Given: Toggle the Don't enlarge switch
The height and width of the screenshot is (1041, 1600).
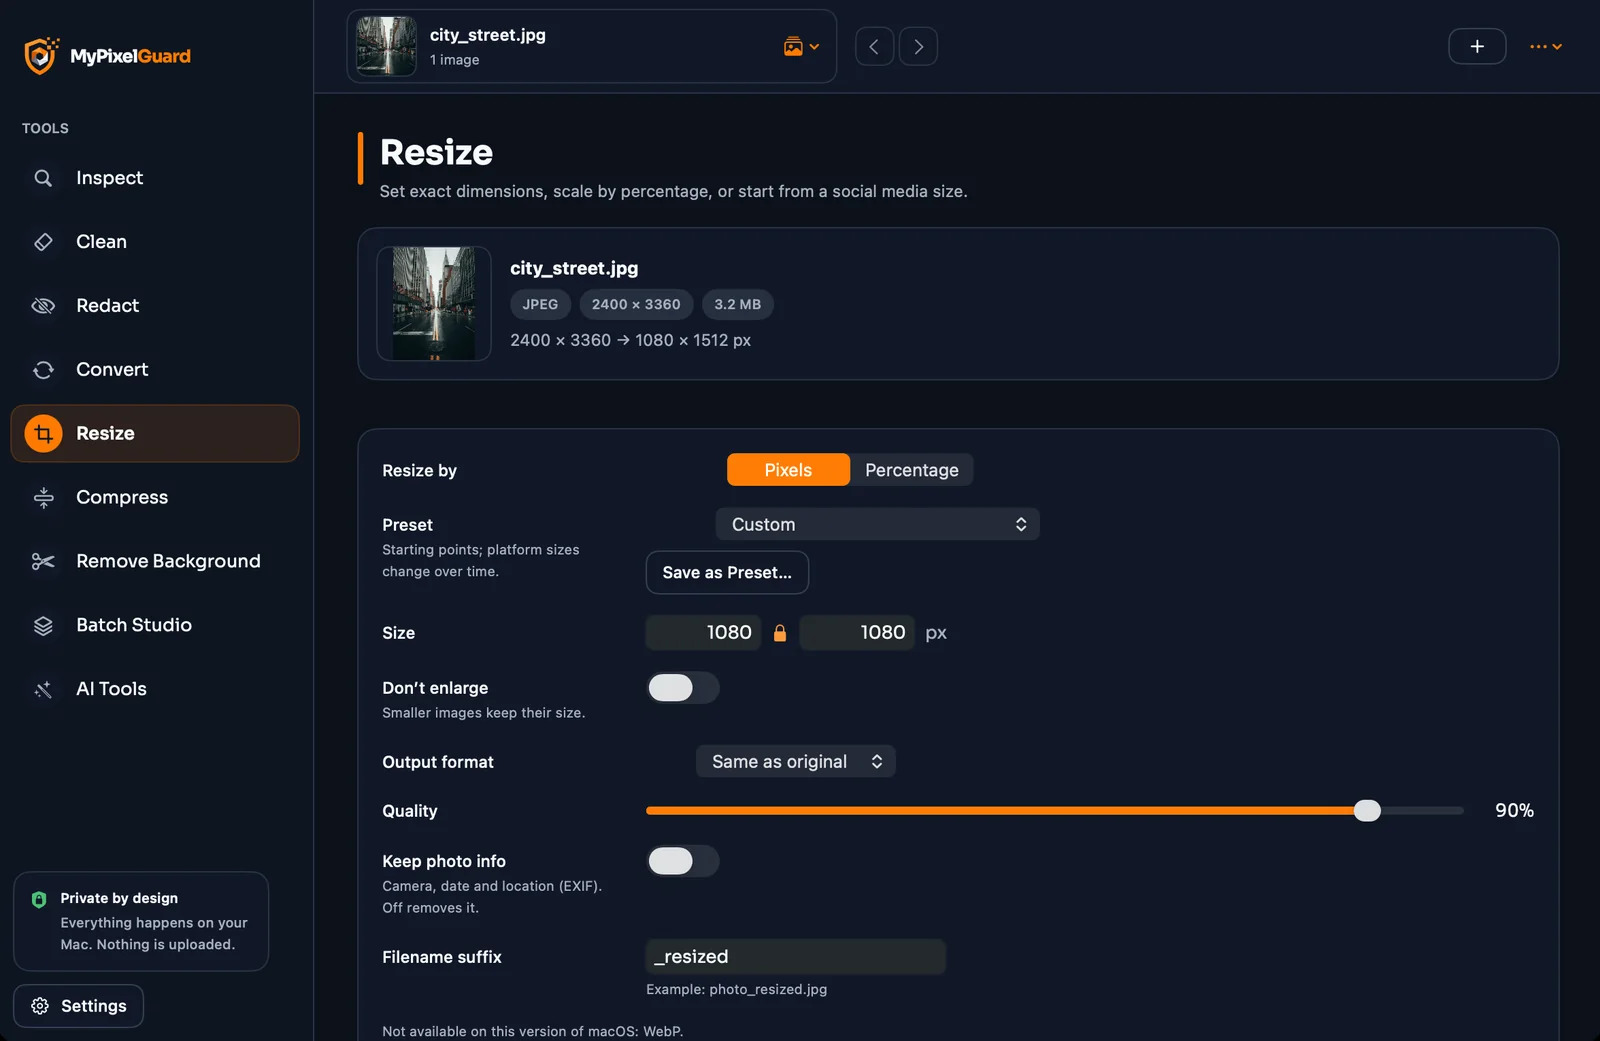Looking at the screenshot, I should (x=683, y=688).
